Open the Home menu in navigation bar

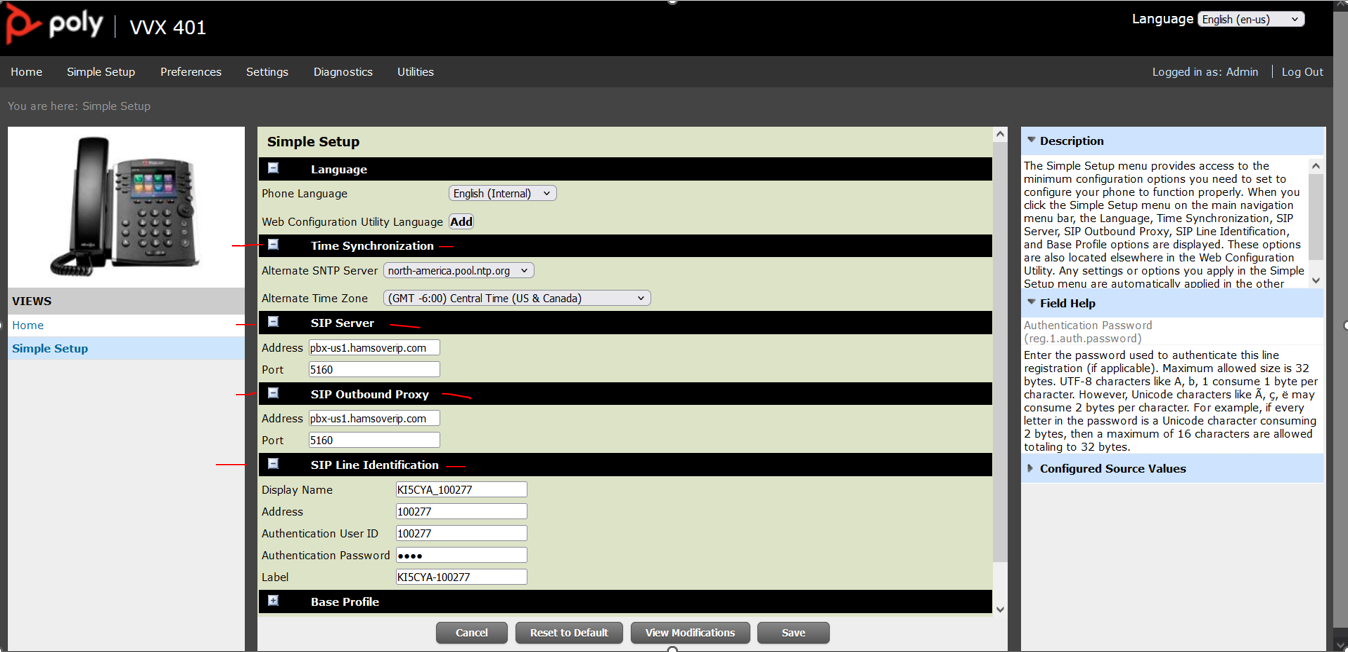[x=26, y=72]
